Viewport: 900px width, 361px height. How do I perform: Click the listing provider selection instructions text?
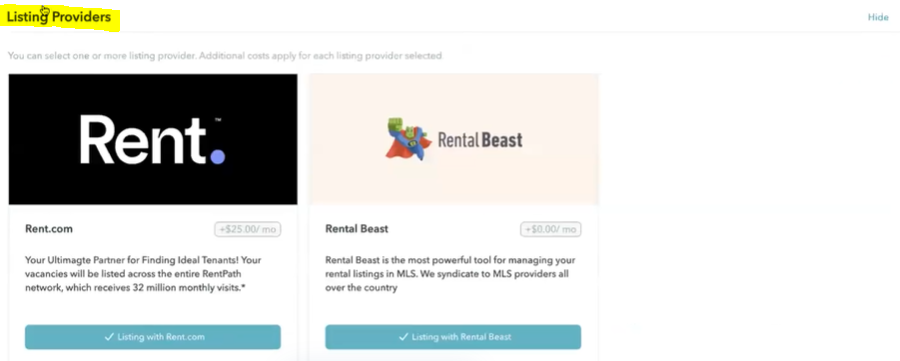coord(225,56)
